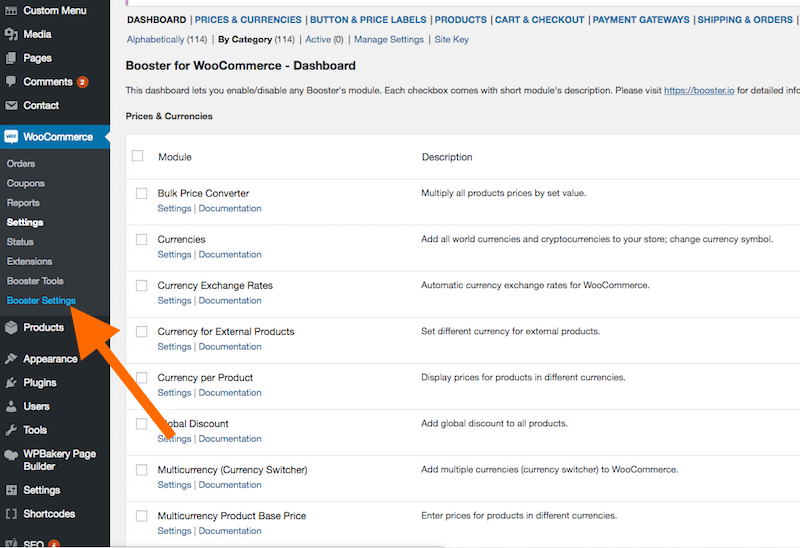
Task: Click the Shortcodes brackets icon
Action: click(x=11, y=514)
